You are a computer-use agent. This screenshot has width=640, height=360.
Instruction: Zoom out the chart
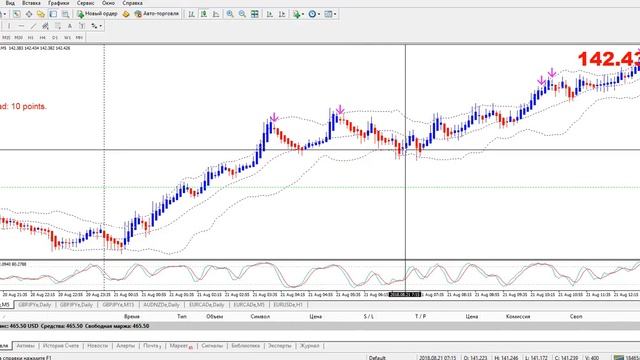[x=242, y=14]
